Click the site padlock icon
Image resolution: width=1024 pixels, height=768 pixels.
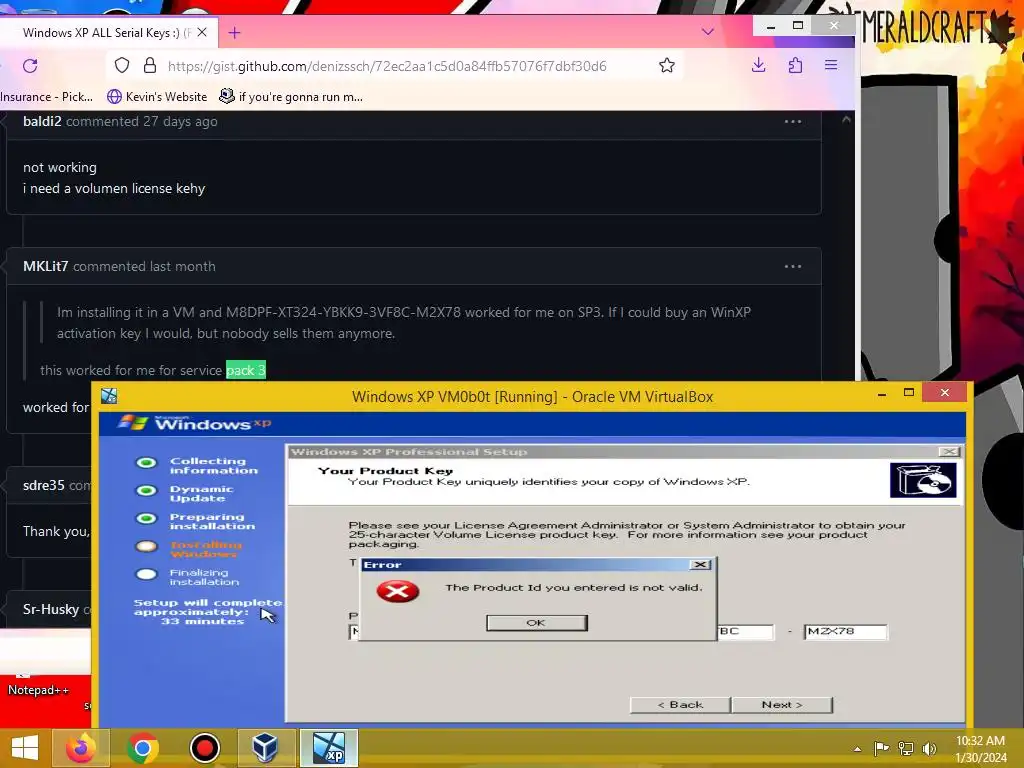pyautogui.click(x=150, y=65)
